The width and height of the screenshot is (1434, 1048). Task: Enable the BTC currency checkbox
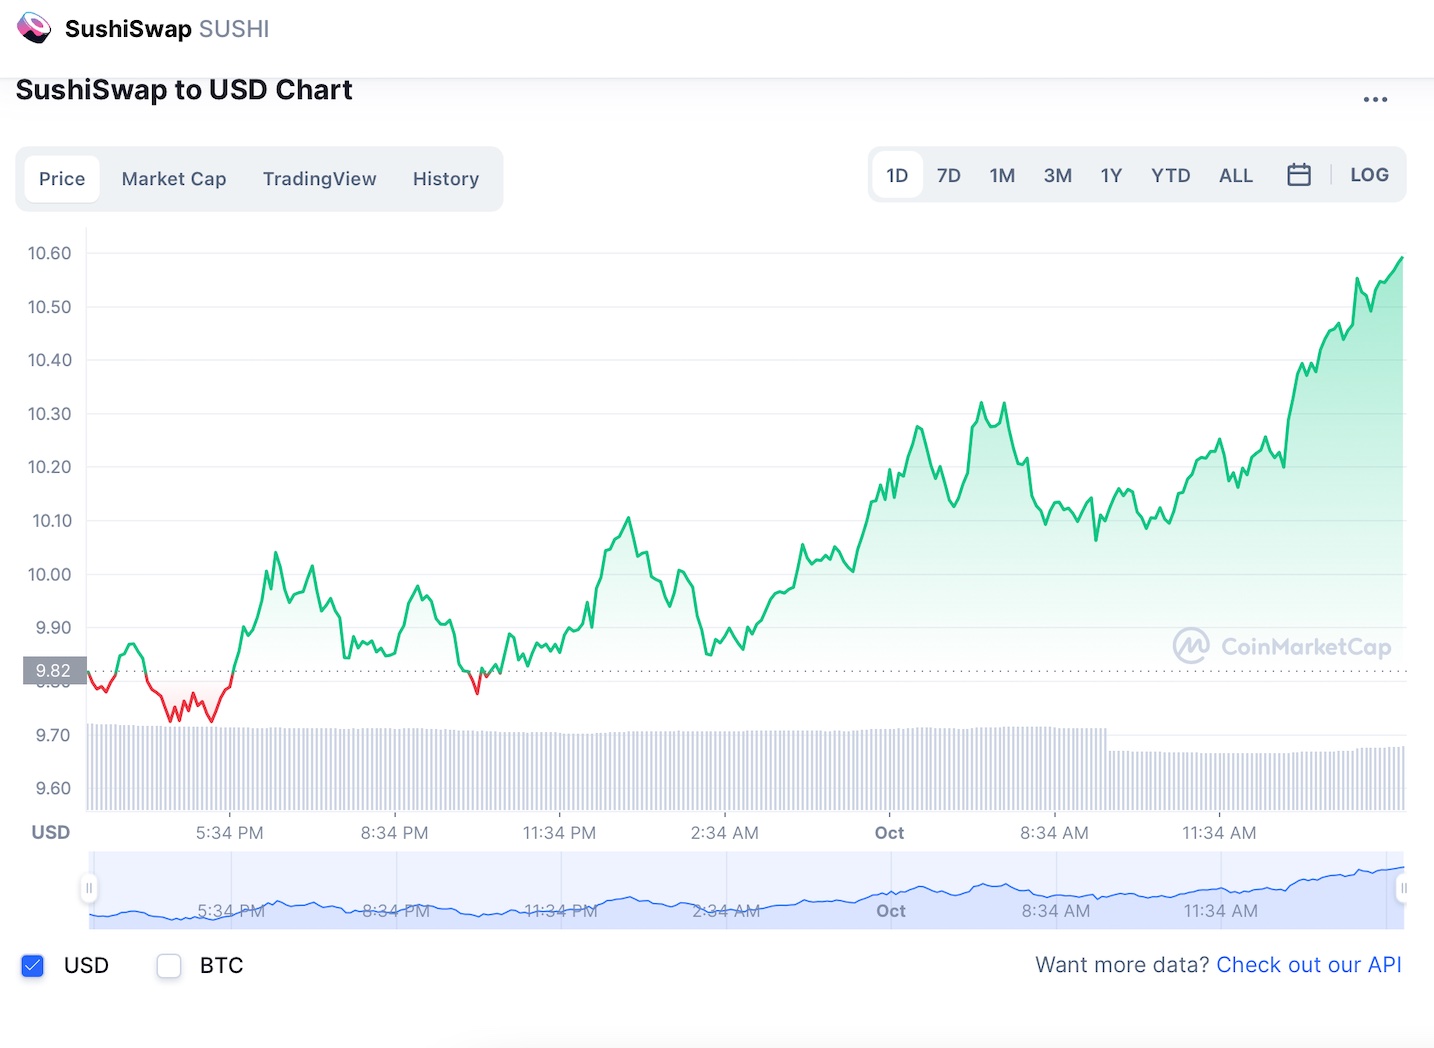tap(169, 965)
